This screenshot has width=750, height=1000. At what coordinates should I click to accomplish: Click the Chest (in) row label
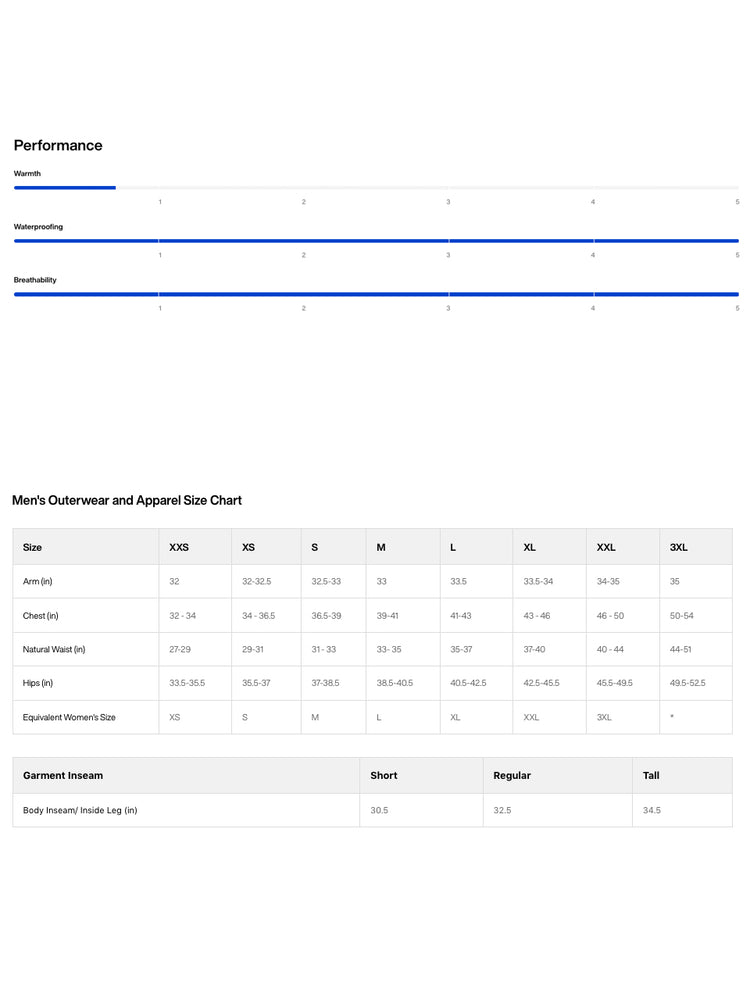tap(40, 616)
